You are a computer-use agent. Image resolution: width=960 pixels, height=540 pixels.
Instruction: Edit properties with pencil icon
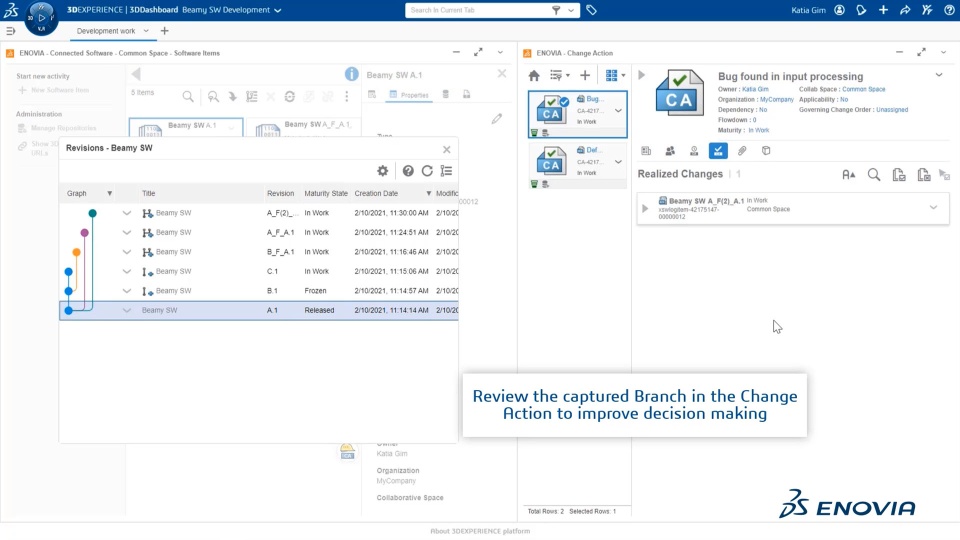click(x=497, y=119)
